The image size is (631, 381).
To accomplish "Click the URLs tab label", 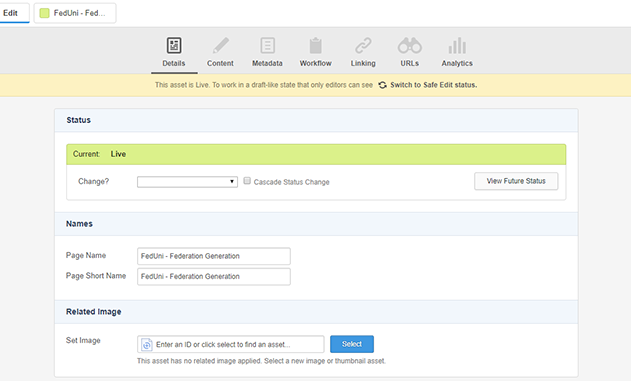I will tap(410, 63).
